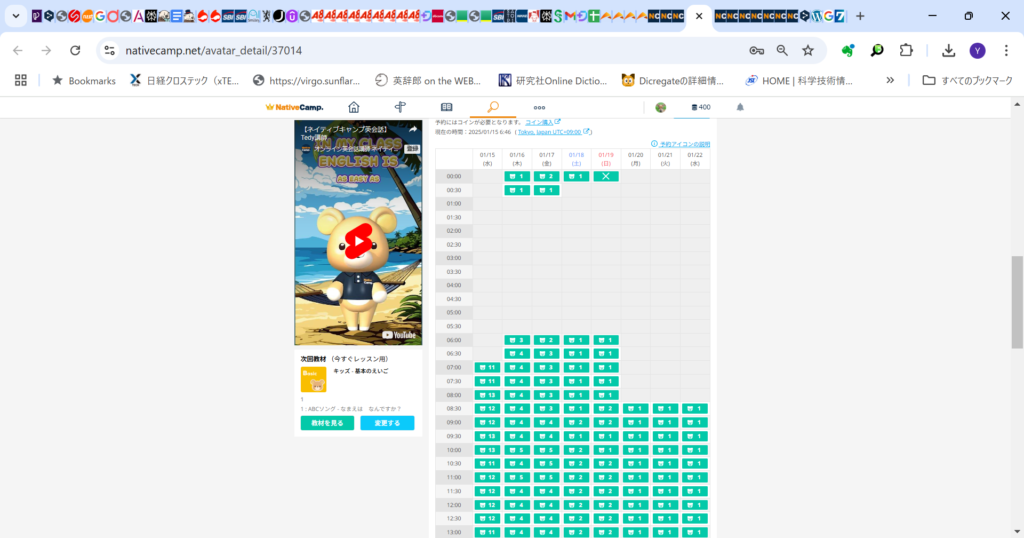Click the 変更する button
The image size is (1024, 538).
(x=387, y=423)
